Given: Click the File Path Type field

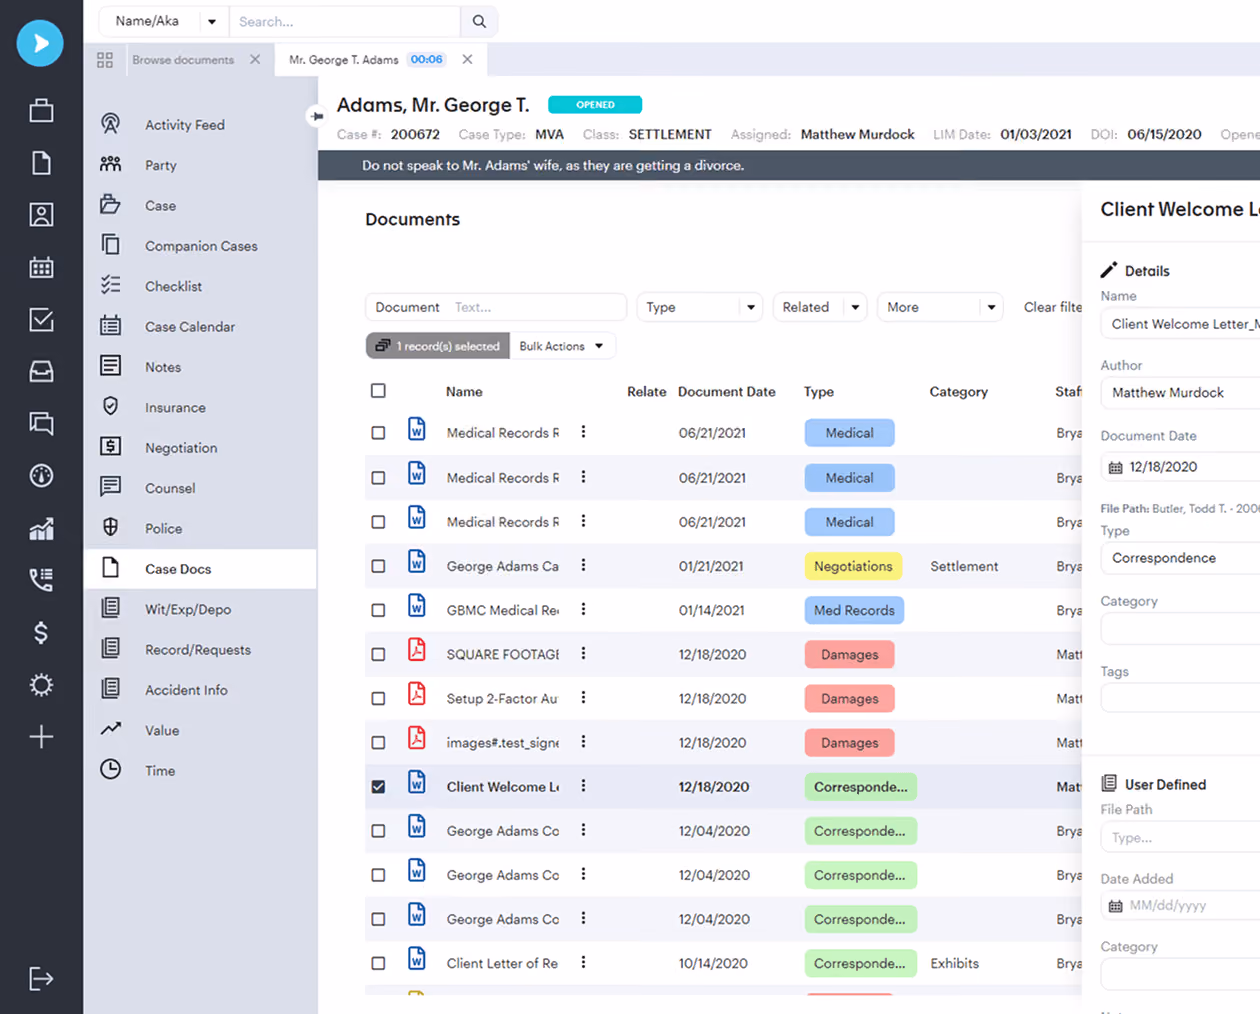Looking at the screenshot, I should pos(1180,838).
